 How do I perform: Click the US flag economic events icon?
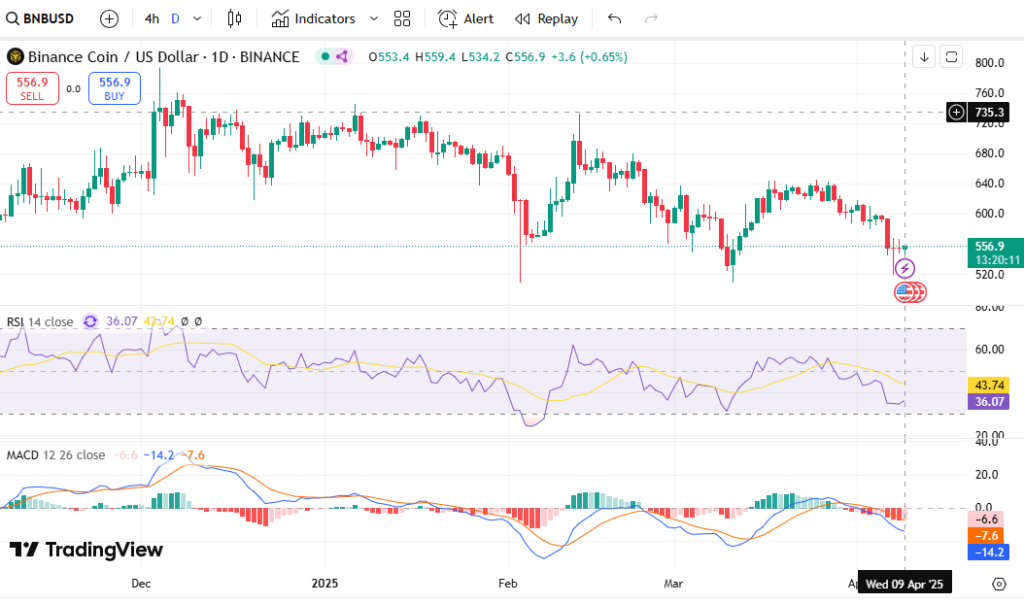[x=905, y=292]
